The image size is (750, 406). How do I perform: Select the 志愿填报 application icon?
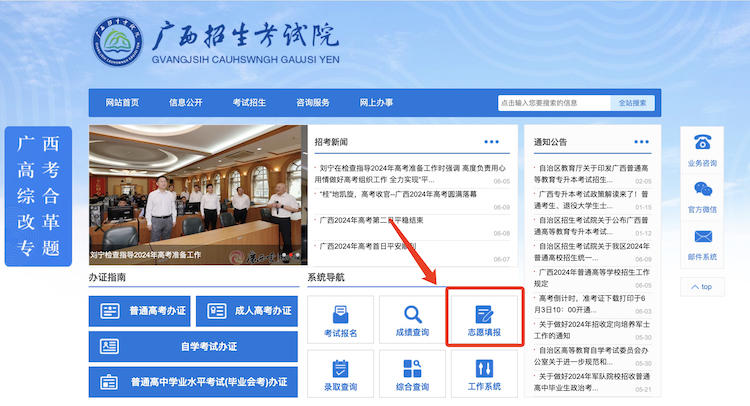pyautogui.click(x=484, y=314)
